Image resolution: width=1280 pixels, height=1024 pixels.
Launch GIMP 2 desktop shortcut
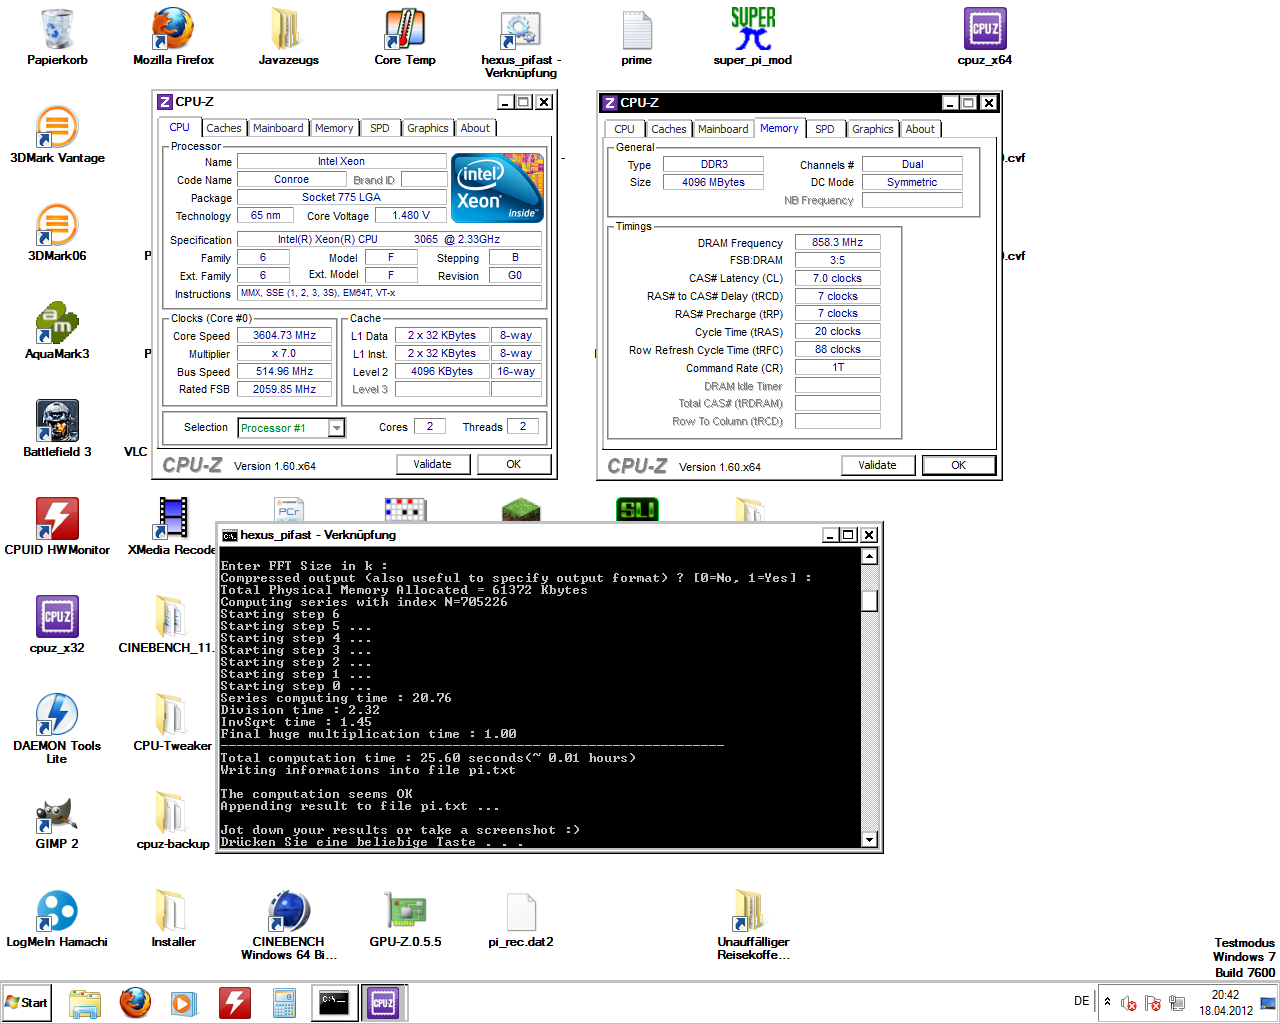(57, 821)
